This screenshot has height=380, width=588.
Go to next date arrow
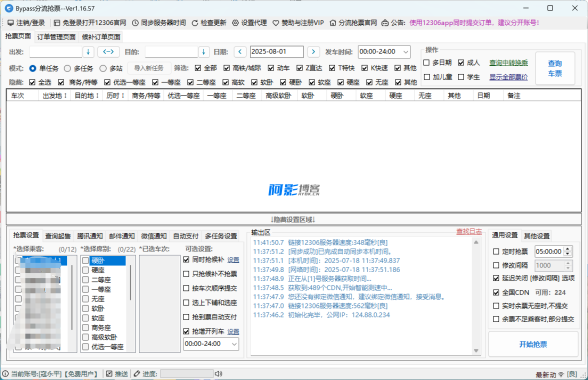[x=314, y=52]
